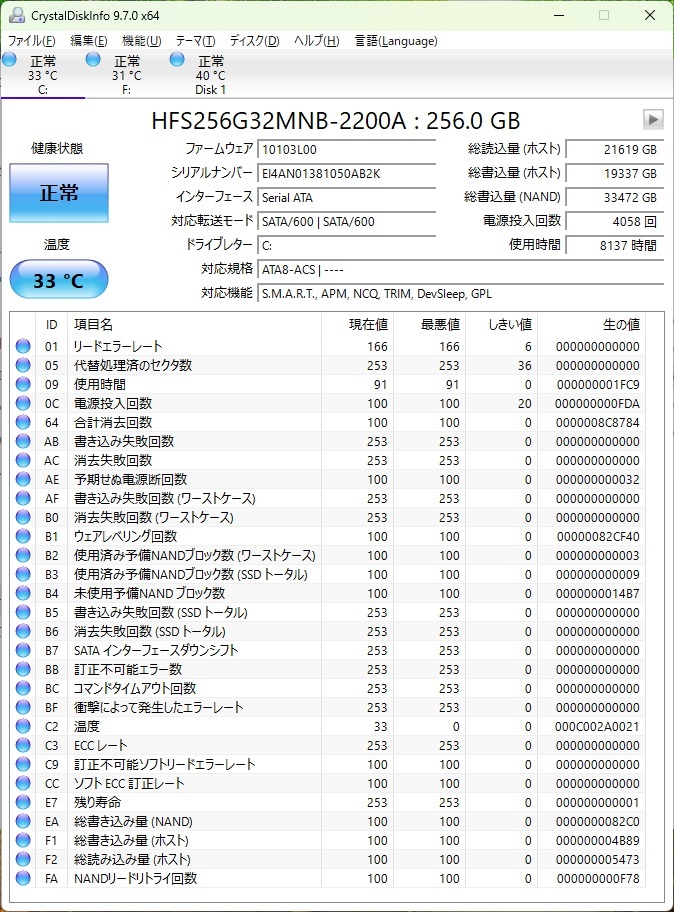Open the ディスク(D) menu

(254, 41)
